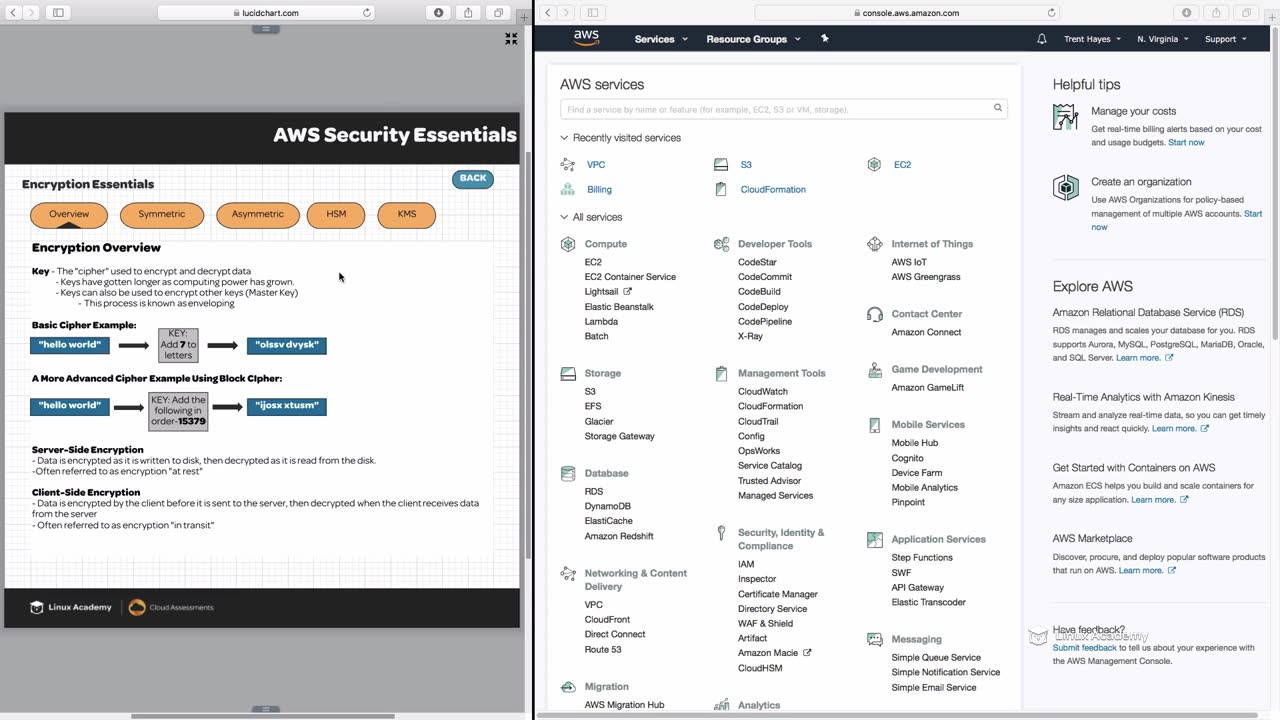
Task: Click the BACK button on the Lucidchart slide
Action: (473, 179)
